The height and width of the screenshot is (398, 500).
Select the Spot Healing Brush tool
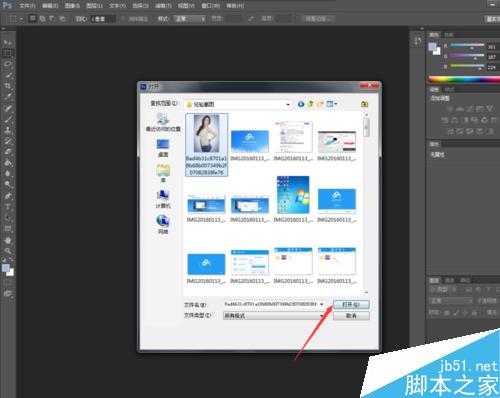click(x=8, y=108)
